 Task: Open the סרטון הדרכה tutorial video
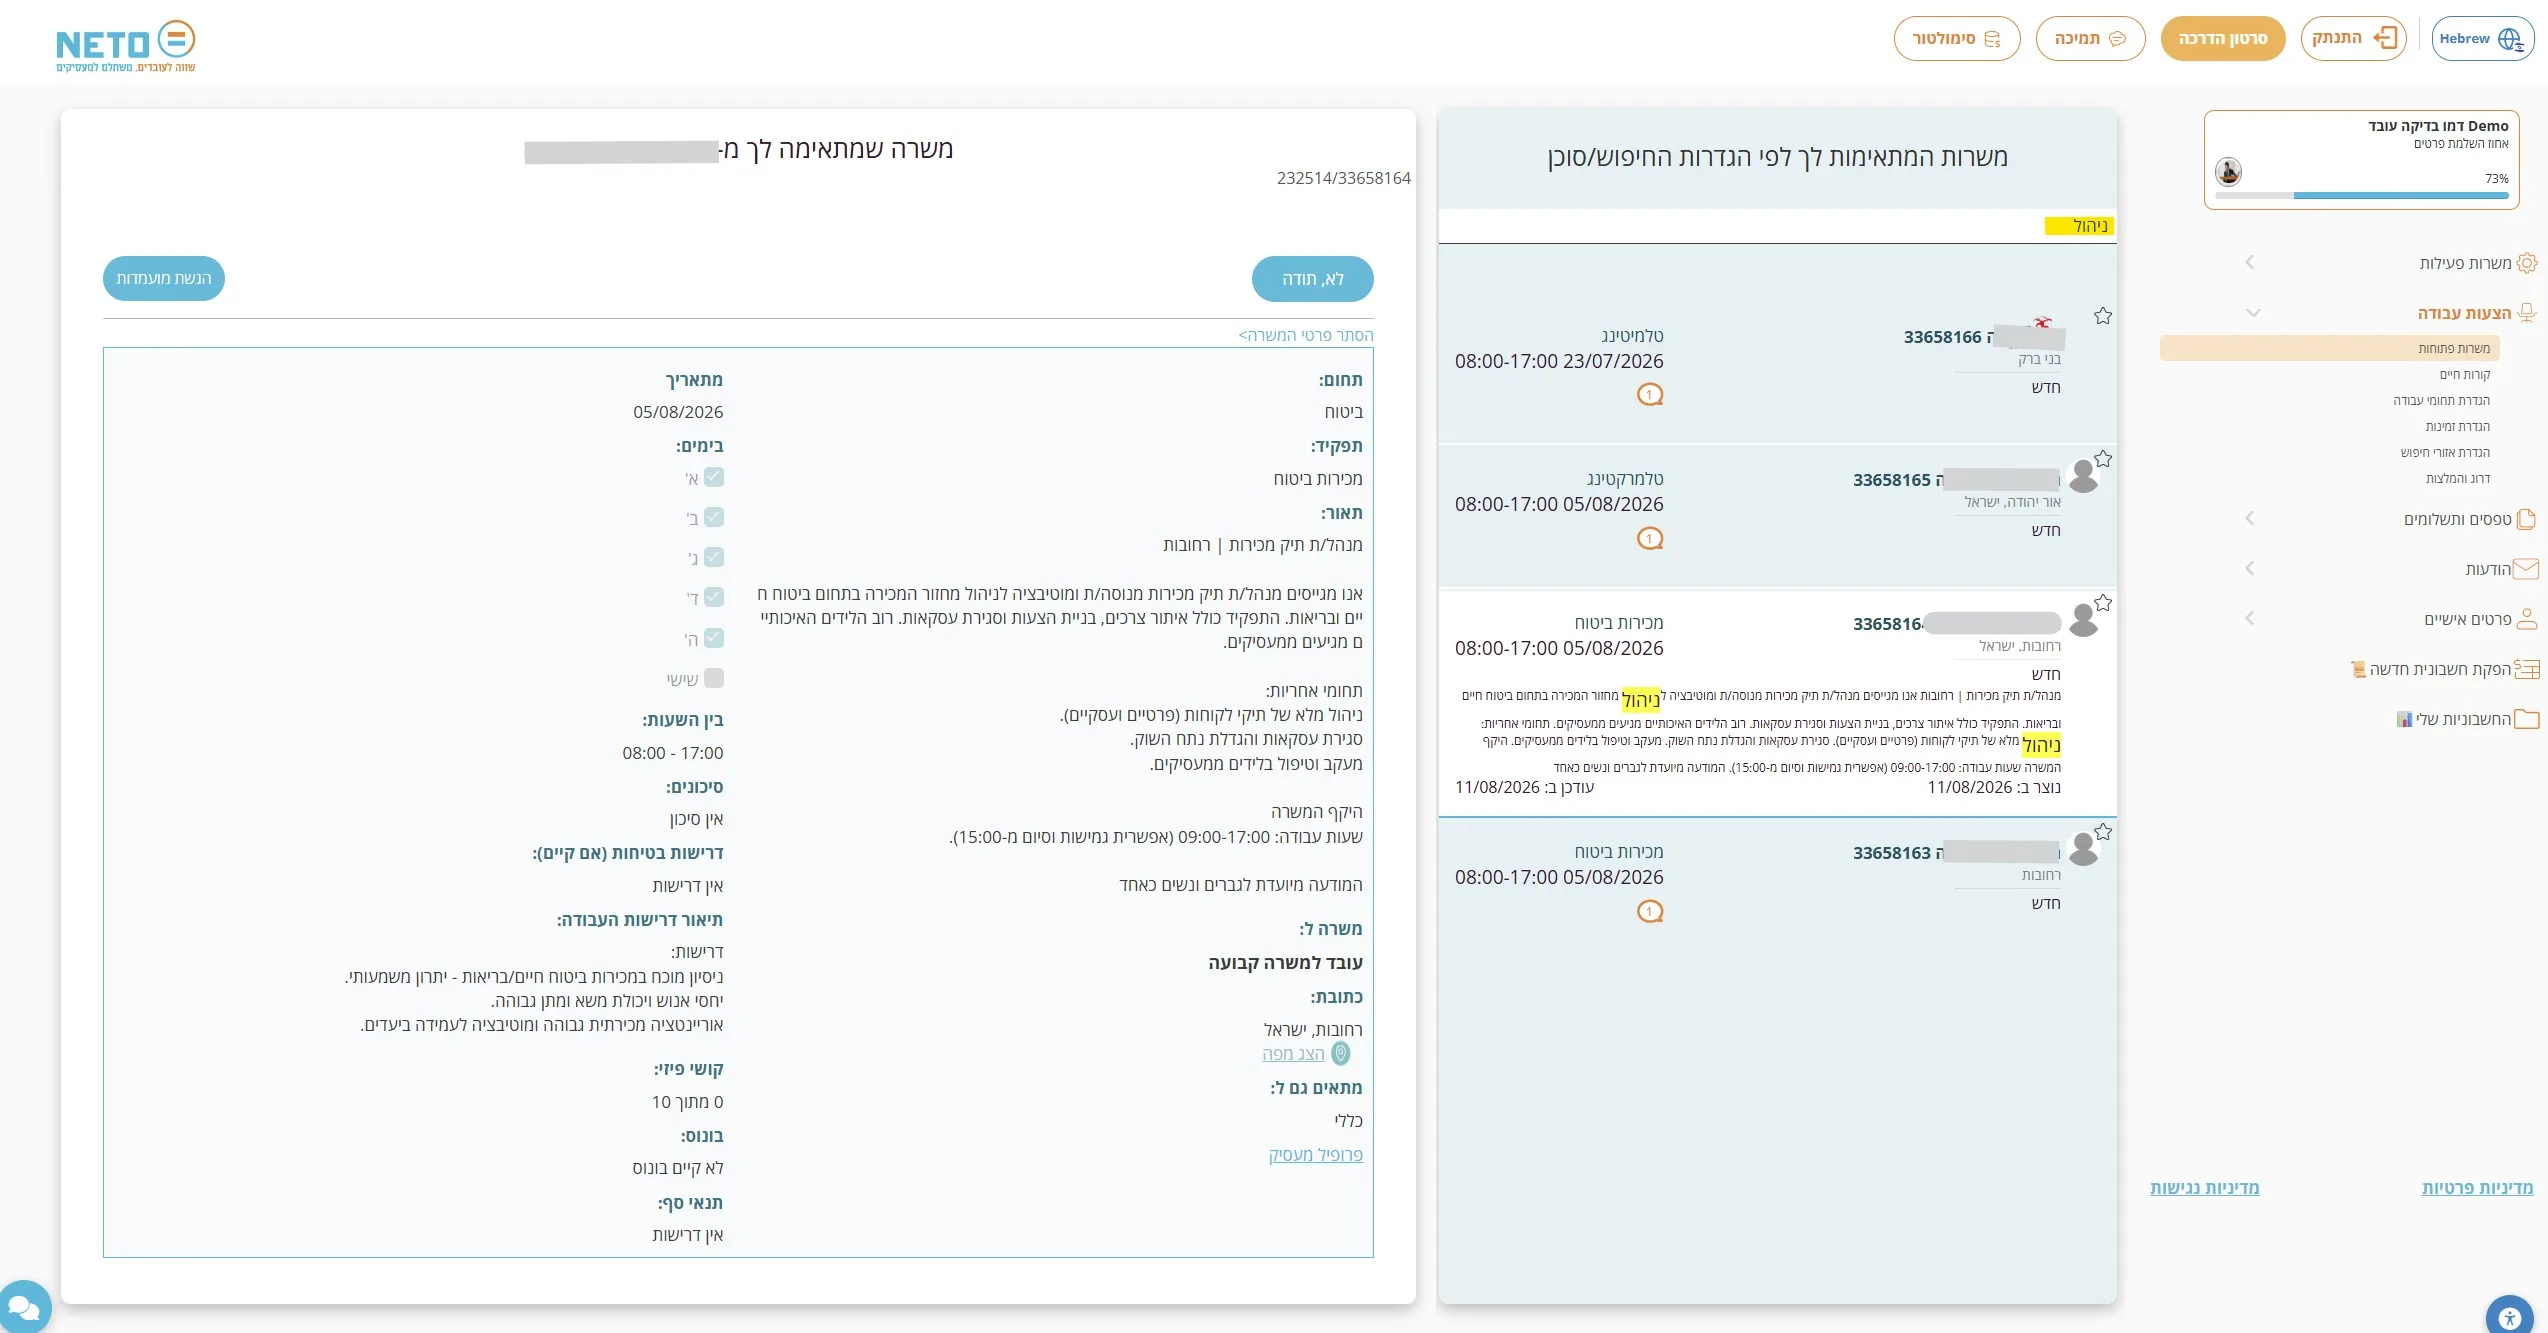[x=2223, y=39]
